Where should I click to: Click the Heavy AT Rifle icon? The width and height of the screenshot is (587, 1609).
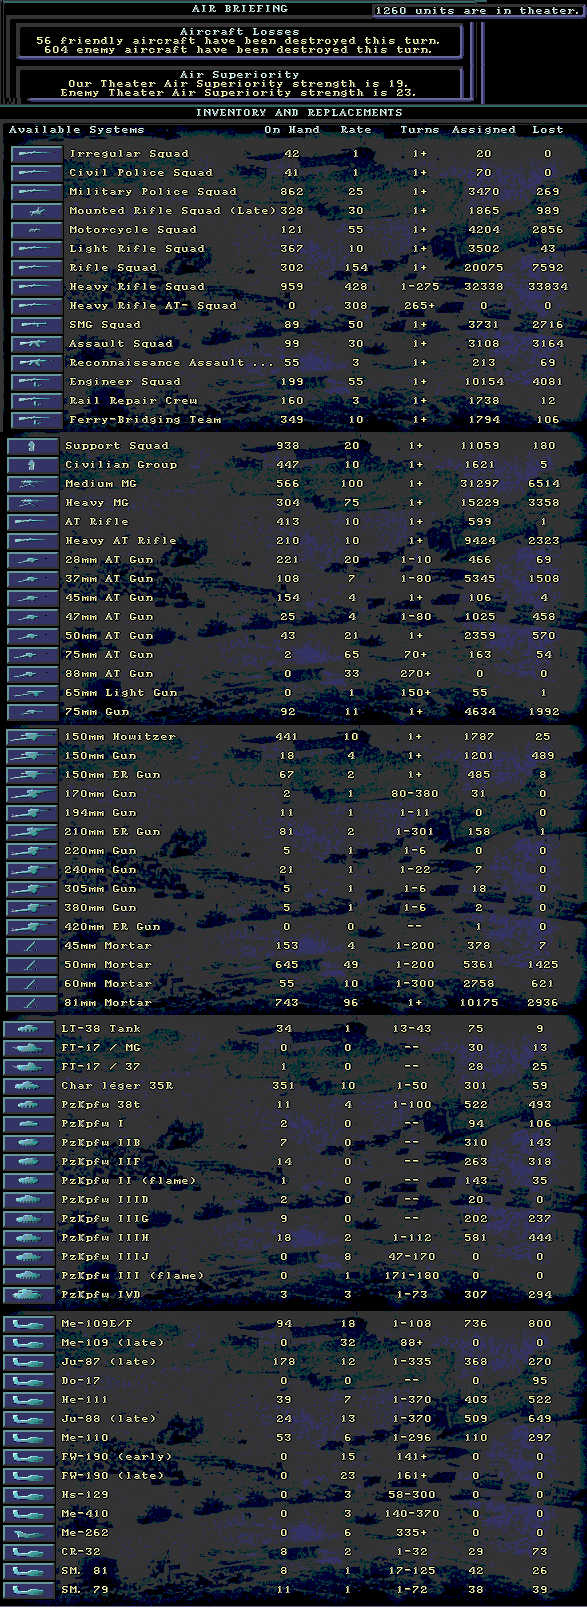32,541
